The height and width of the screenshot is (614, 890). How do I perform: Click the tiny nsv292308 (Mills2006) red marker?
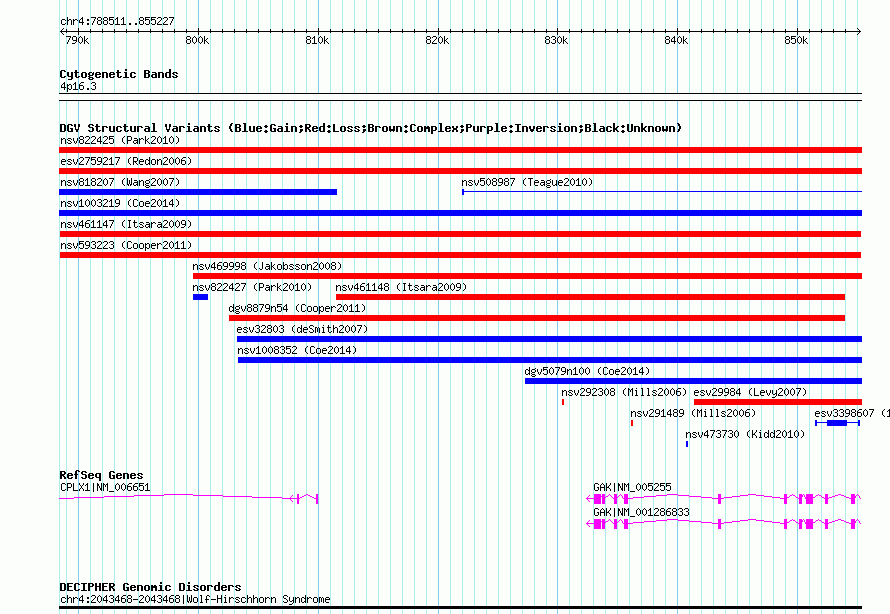562,402
